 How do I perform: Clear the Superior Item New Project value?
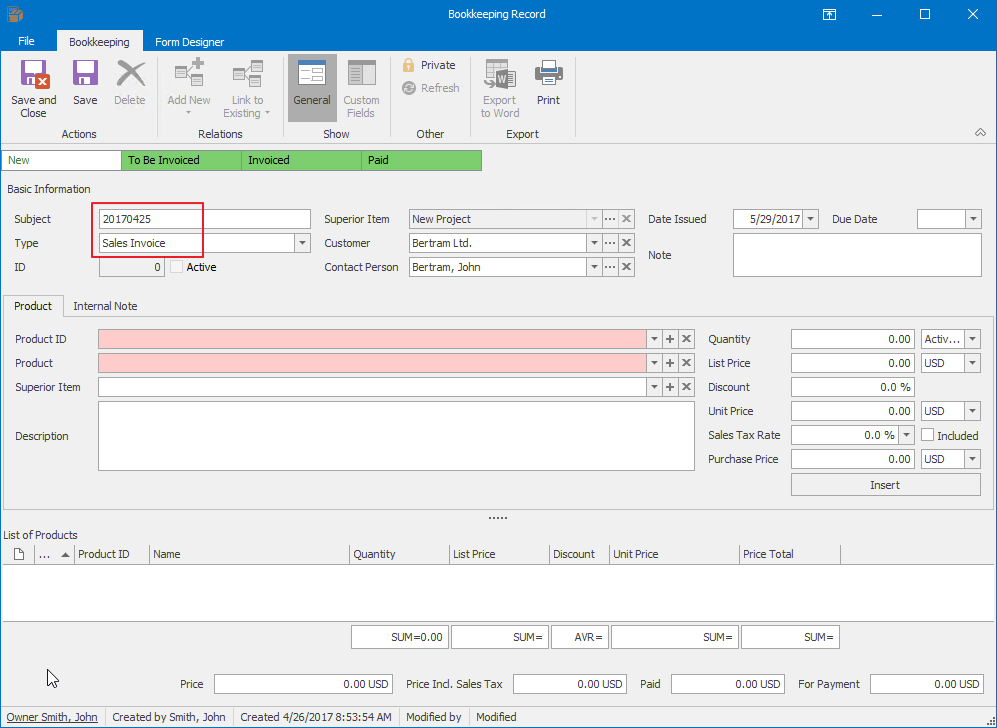626,219
